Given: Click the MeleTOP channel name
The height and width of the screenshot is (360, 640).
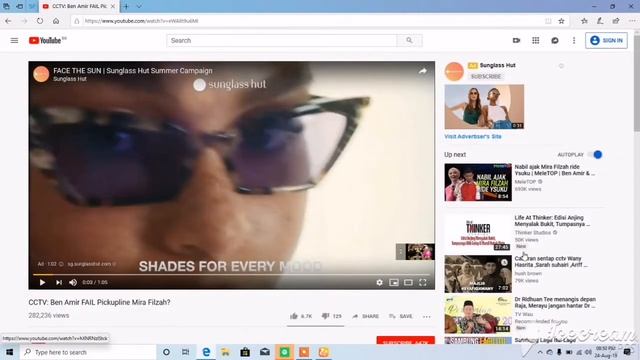Looking at the screenshot, I should 525,182.
